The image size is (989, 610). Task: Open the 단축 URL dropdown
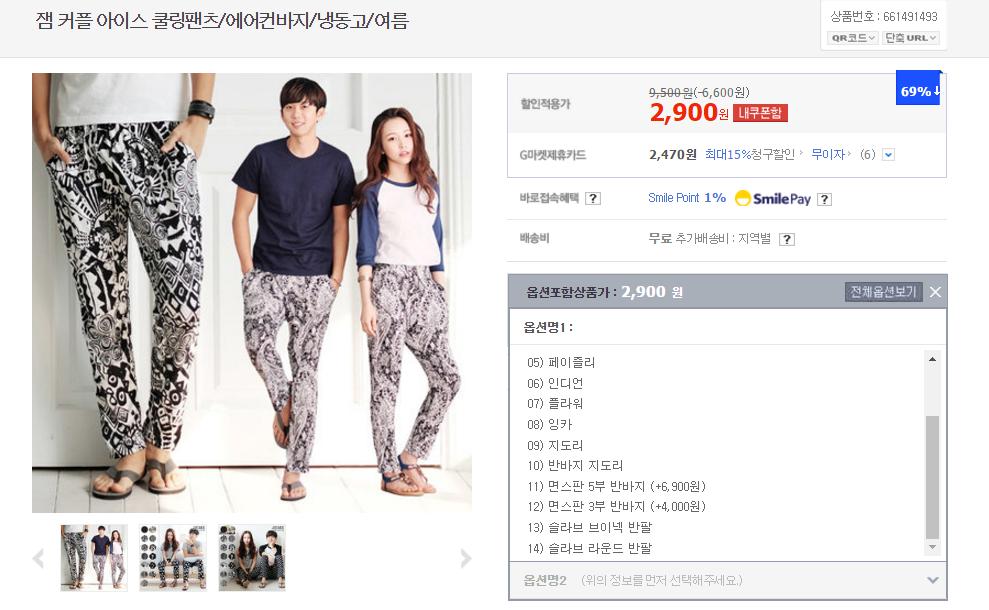coord(911,38)
